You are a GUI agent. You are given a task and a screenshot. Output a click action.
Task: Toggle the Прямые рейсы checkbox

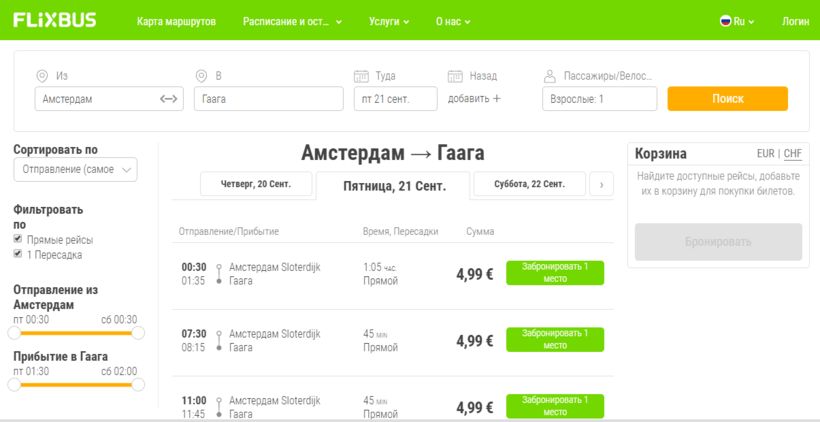coord(17,240)
